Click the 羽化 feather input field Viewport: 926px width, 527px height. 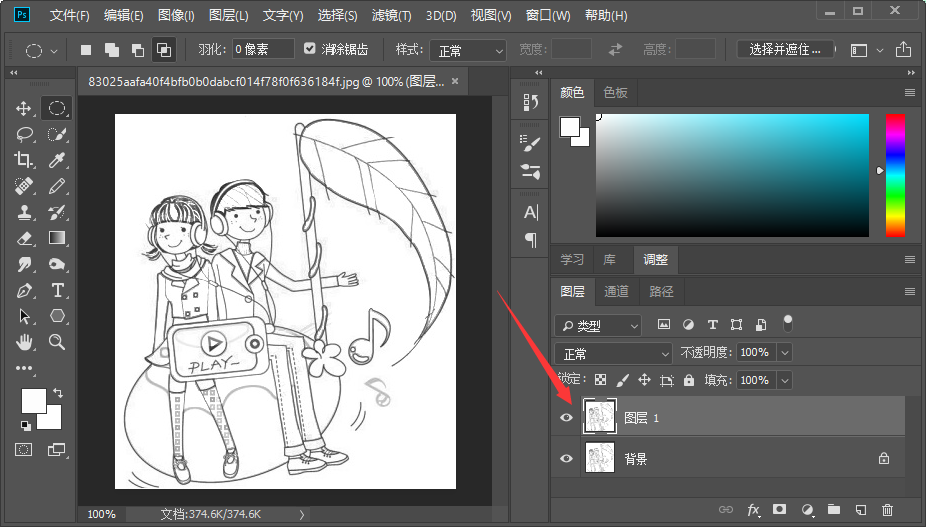click(x=263, y=49)
